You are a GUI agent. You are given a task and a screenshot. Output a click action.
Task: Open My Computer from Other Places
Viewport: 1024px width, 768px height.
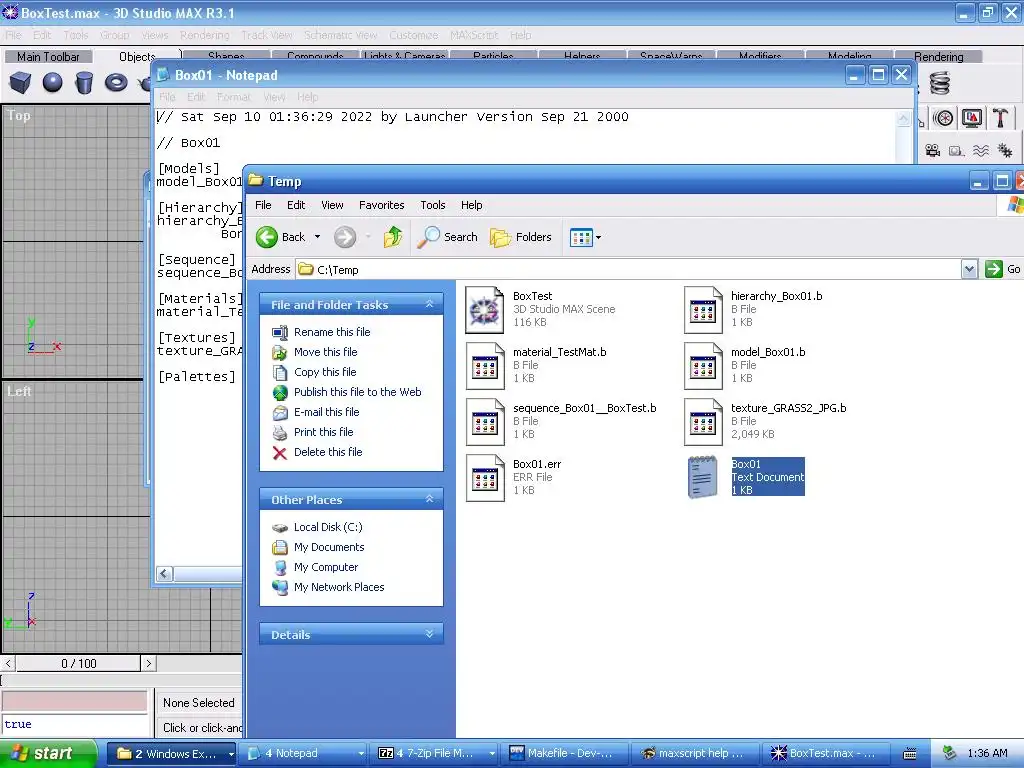(326, 568)
